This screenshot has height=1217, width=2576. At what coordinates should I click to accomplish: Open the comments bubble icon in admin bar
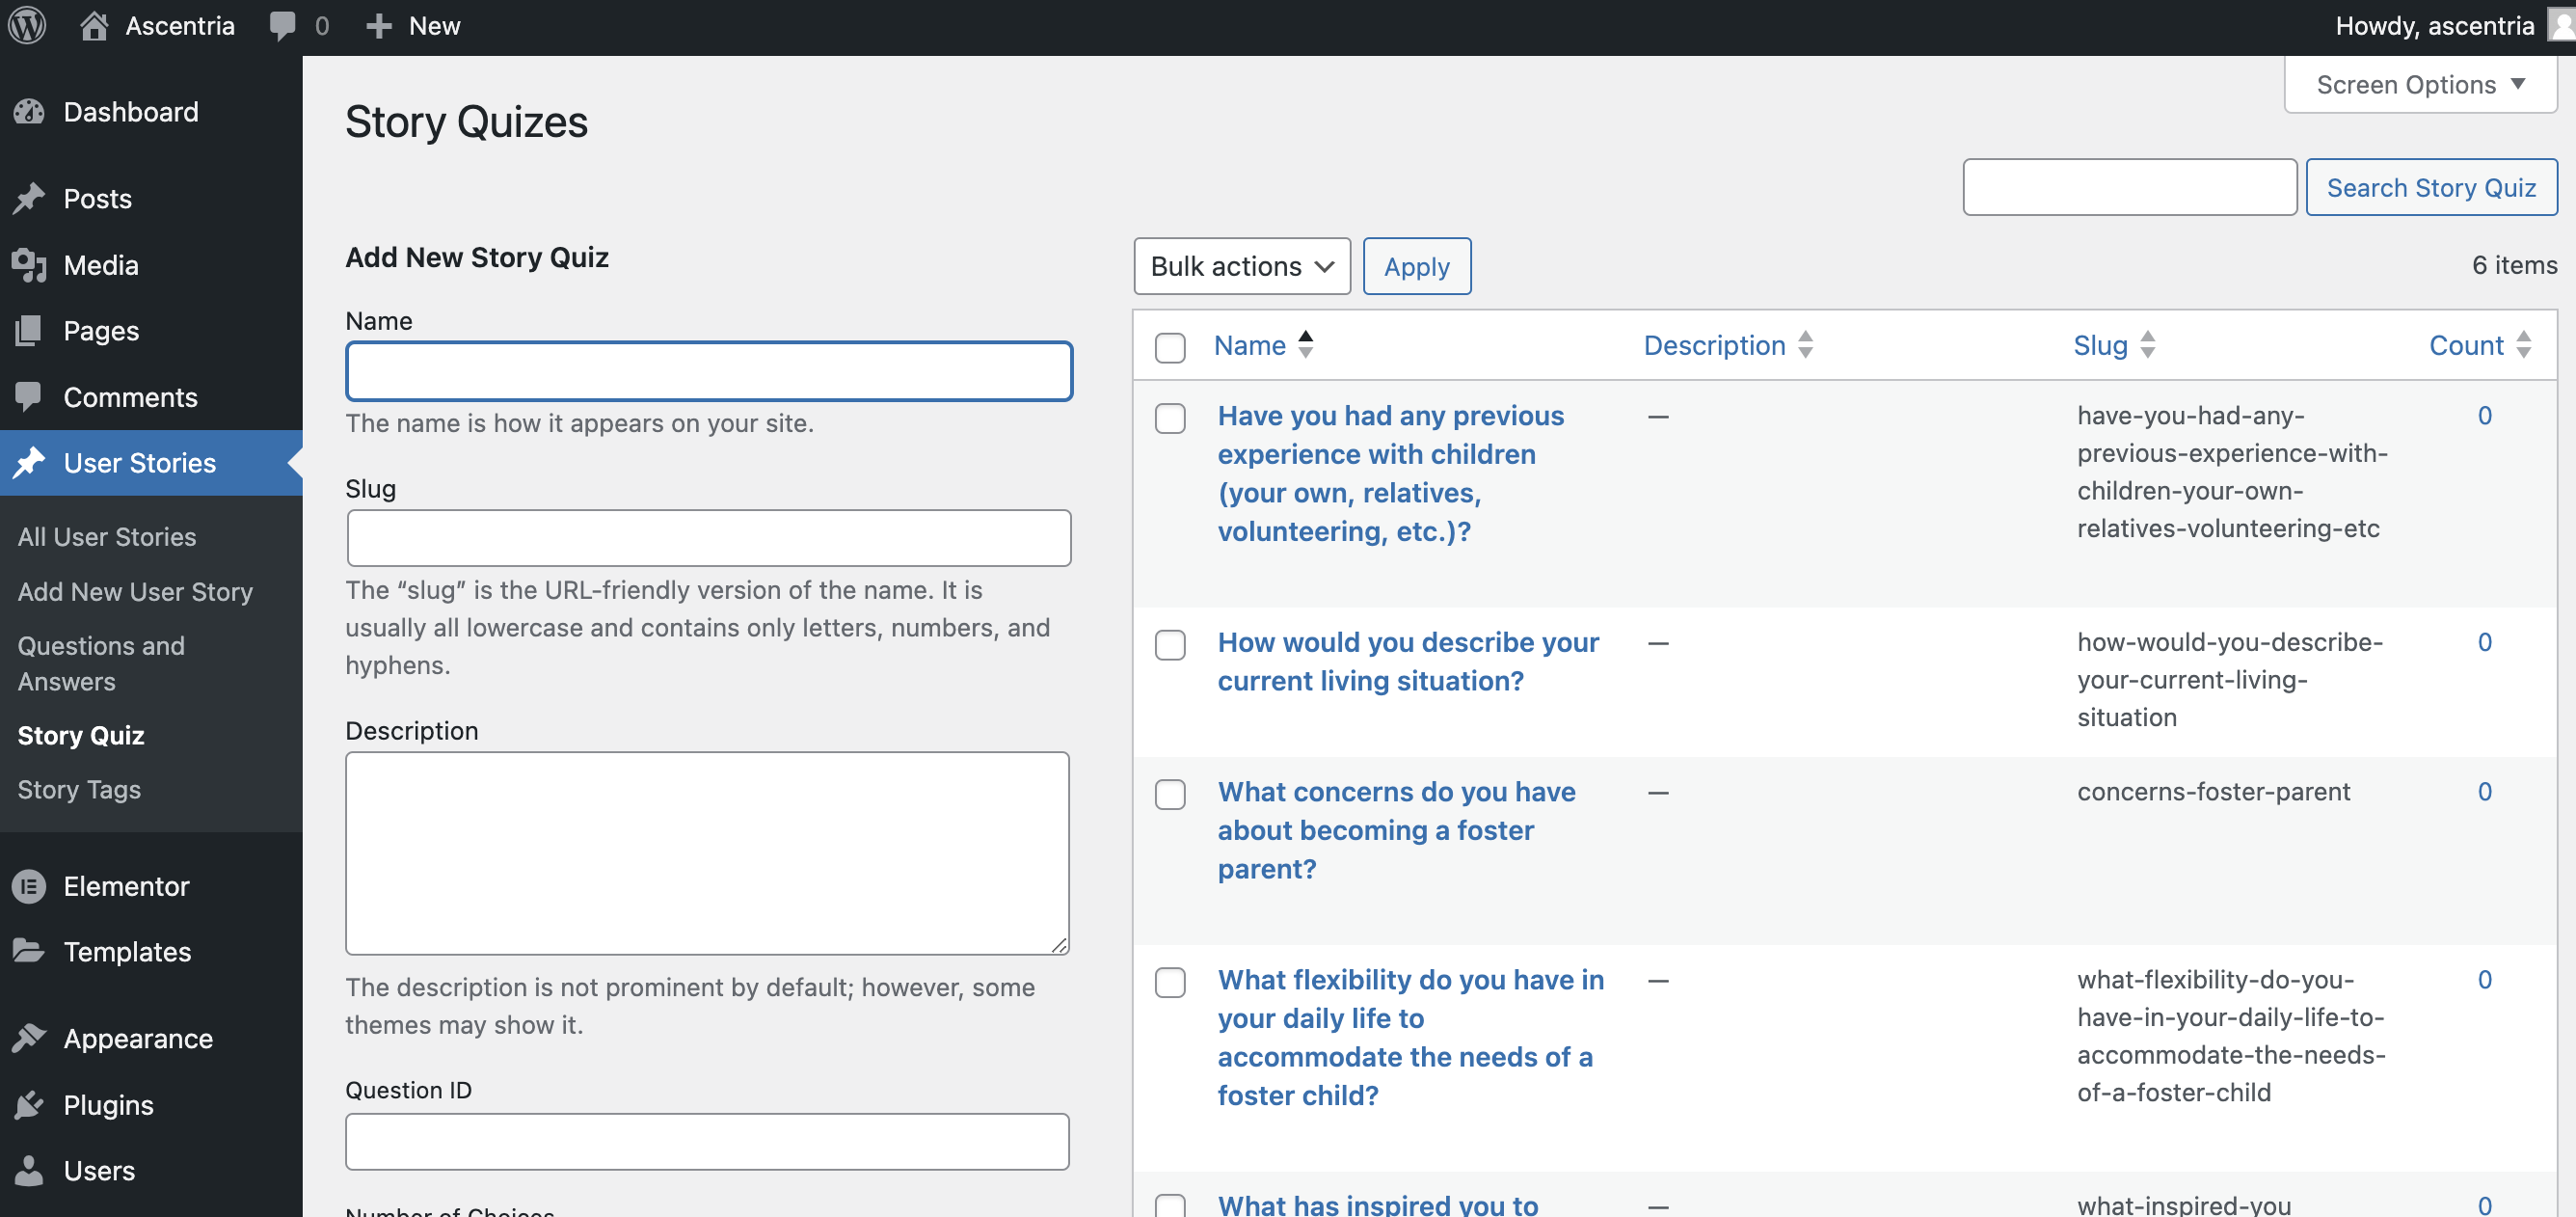[283, 26]
